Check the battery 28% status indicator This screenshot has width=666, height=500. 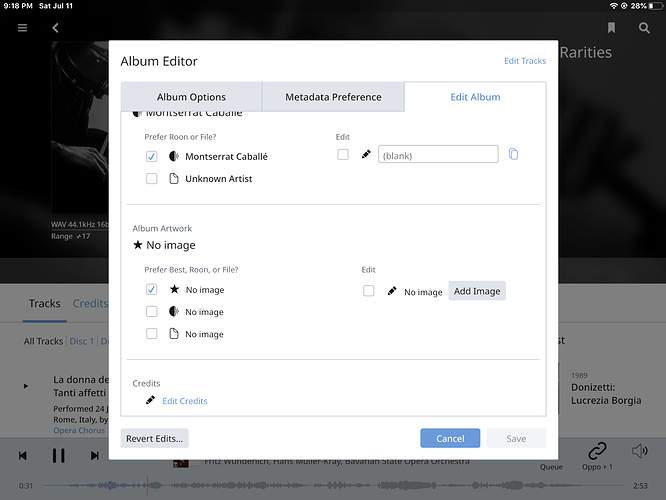[x=646, y=6]
